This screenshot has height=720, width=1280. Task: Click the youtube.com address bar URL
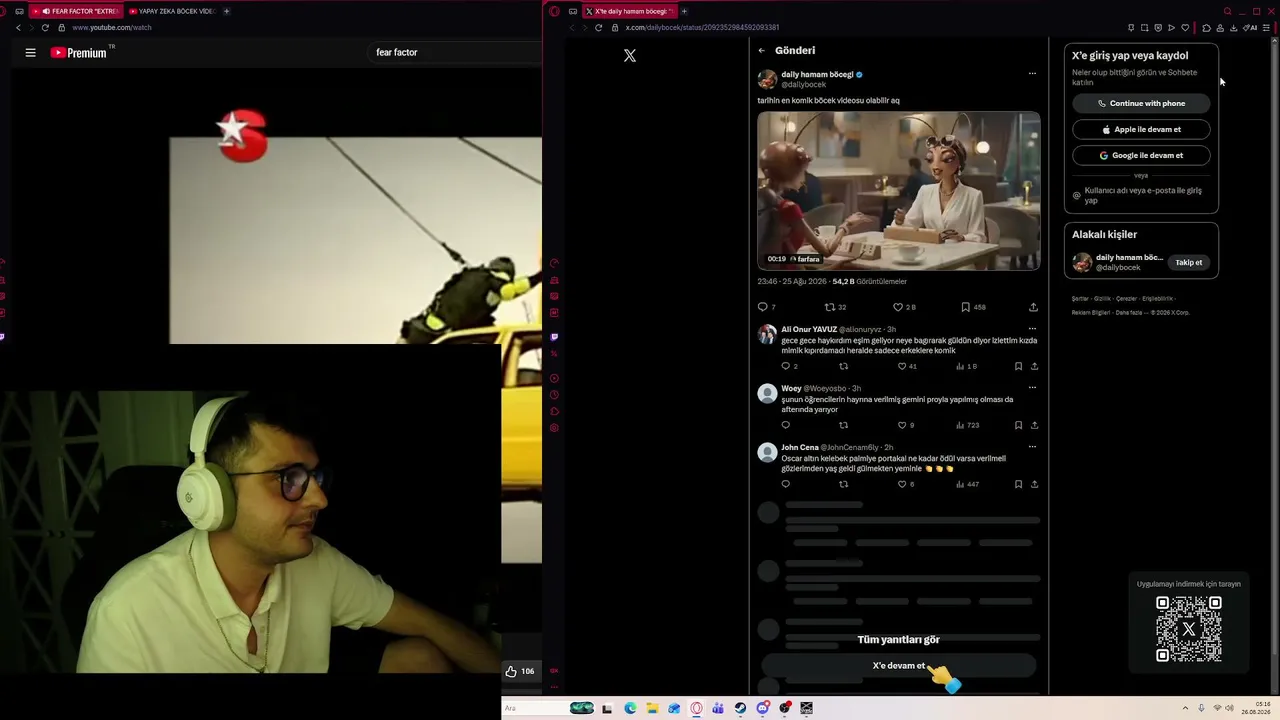coord(112,28)
